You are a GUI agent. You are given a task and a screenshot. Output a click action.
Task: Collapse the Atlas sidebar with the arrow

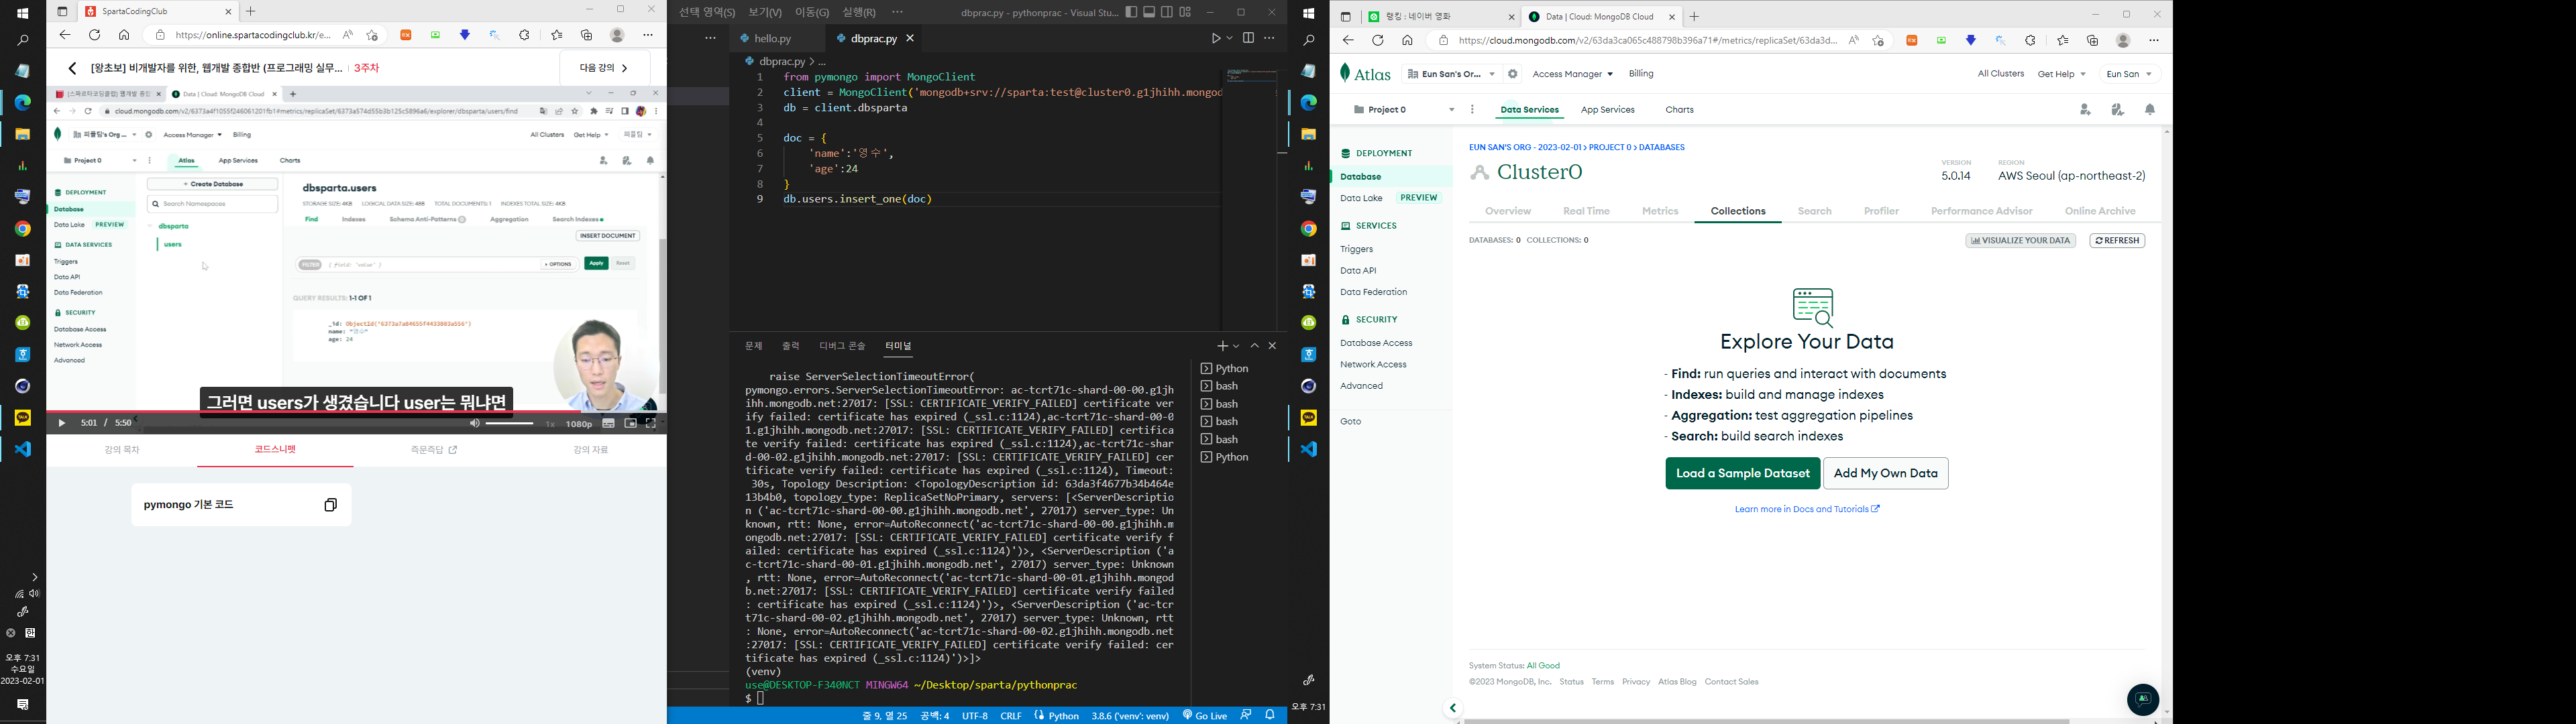(x=1453, y=708)
